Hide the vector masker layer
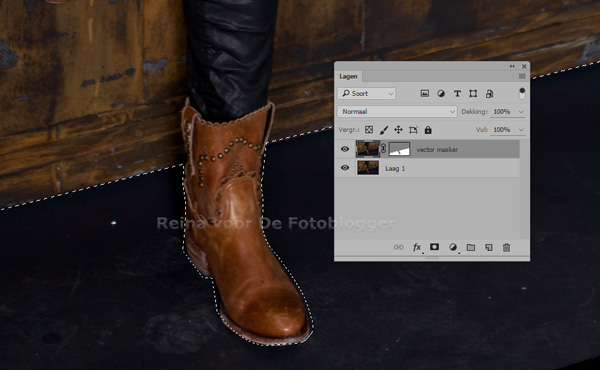Screen dimensions: 600x370 (x=345, y=149)
